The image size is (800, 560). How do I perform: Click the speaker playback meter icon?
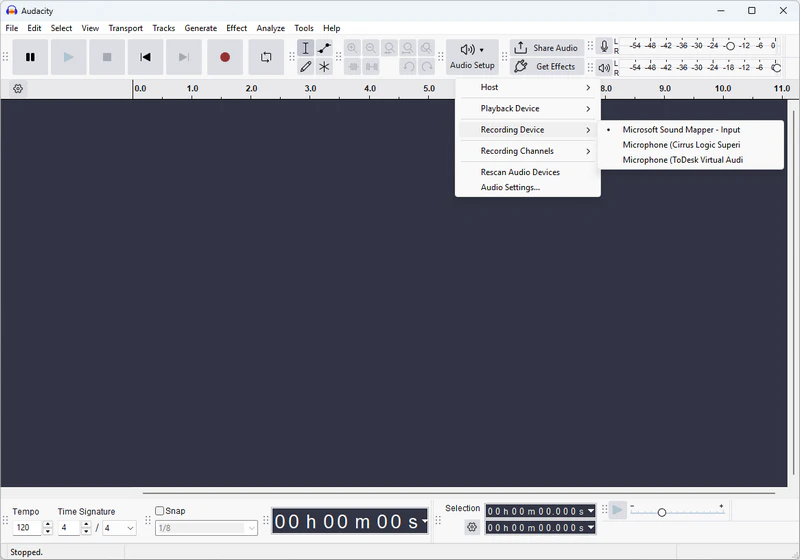coord(604,67)
